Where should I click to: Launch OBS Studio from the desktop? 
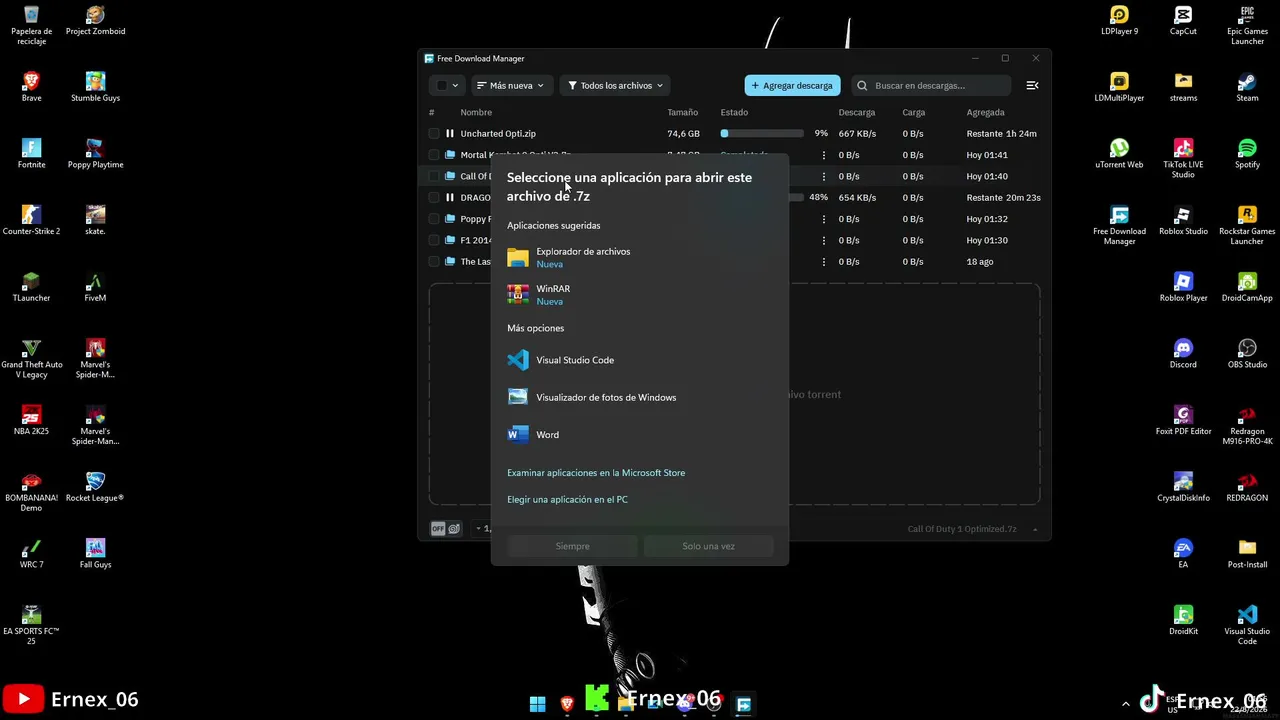click(x=1247, y=354)
